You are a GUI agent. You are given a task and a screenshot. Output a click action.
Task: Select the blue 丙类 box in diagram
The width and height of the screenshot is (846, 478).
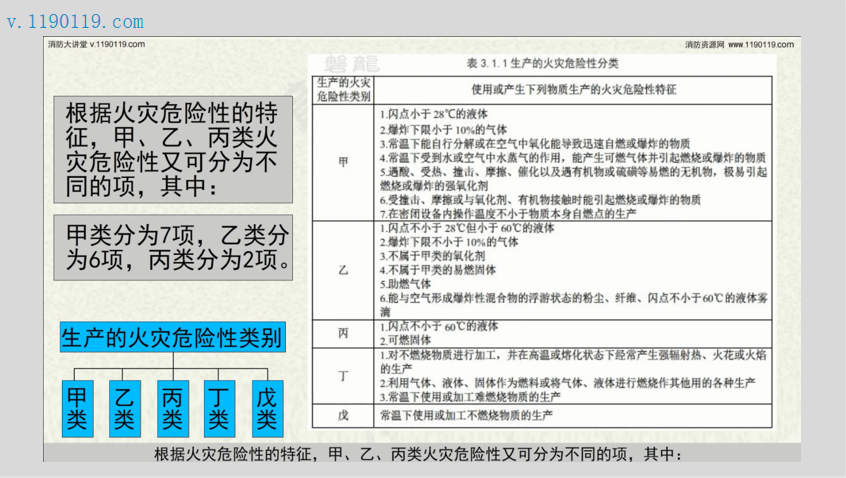[x=173, y=408]
